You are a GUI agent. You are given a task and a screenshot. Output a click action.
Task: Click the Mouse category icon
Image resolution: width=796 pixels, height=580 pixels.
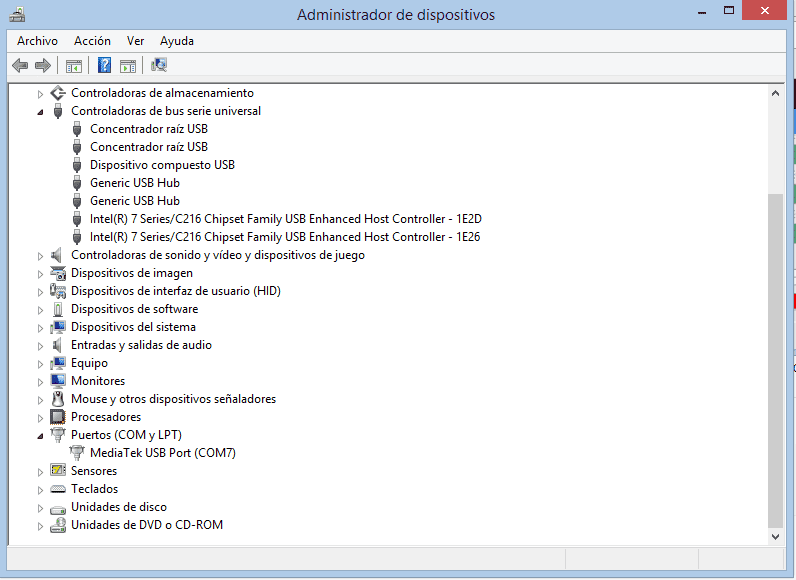pyautogui.click(x=58, y=399)
